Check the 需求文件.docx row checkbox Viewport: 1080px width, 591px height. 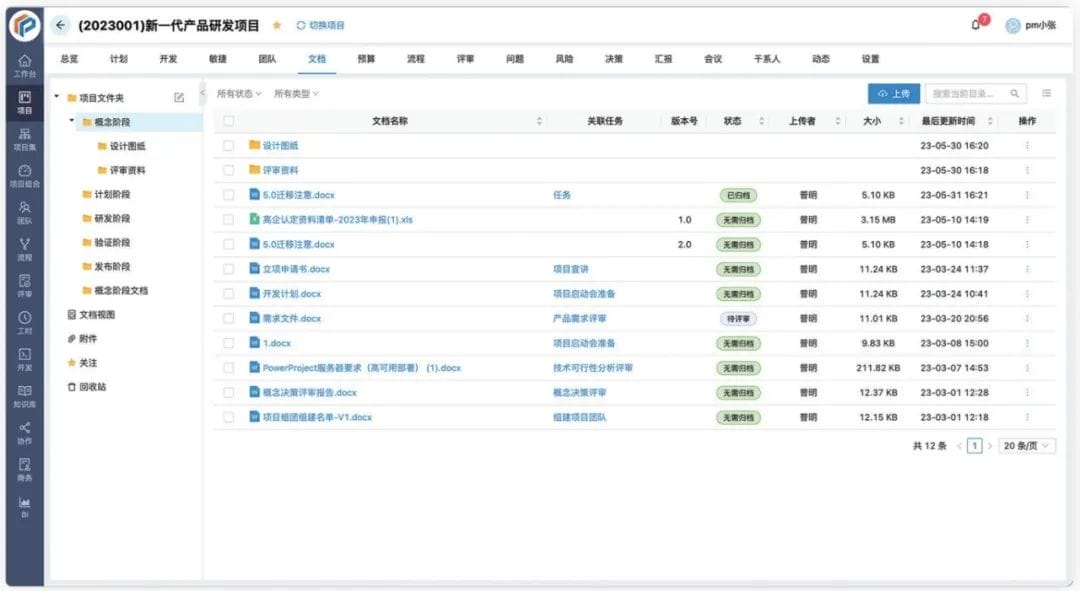228,318
